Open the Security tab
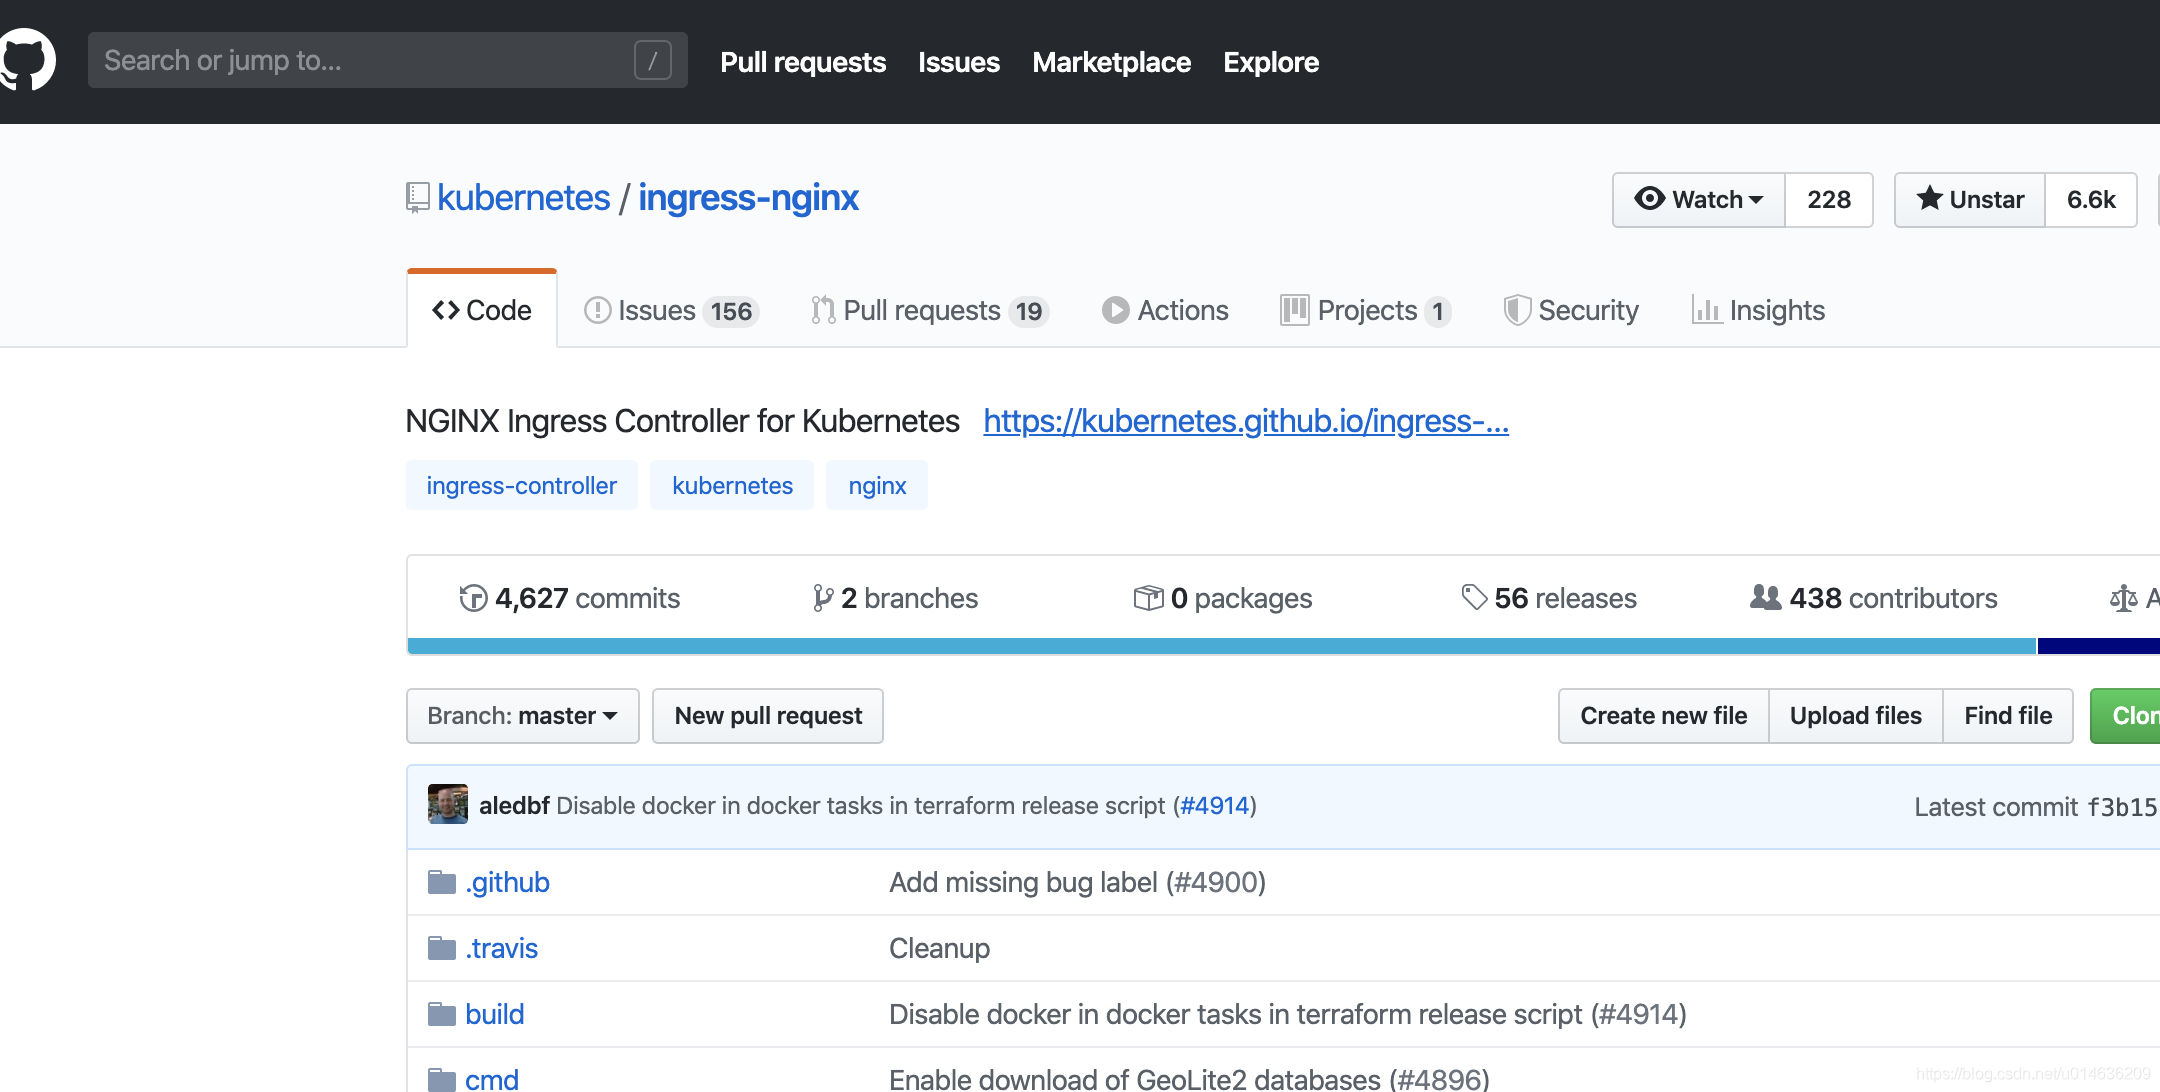 tap(1572, 310)
